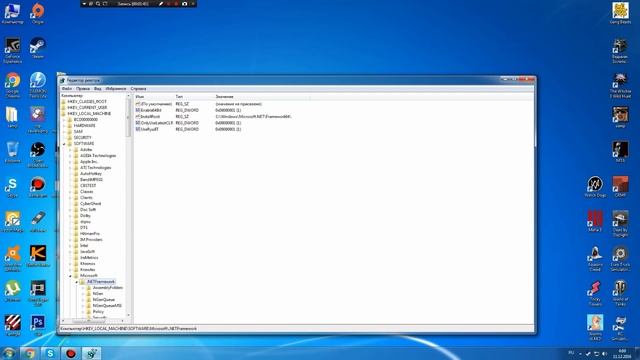Select the HKEY_LOCAL_MACHINE key
Image resolution: width=640 pixels, height=360 pixels.
[x=89, y=114]
